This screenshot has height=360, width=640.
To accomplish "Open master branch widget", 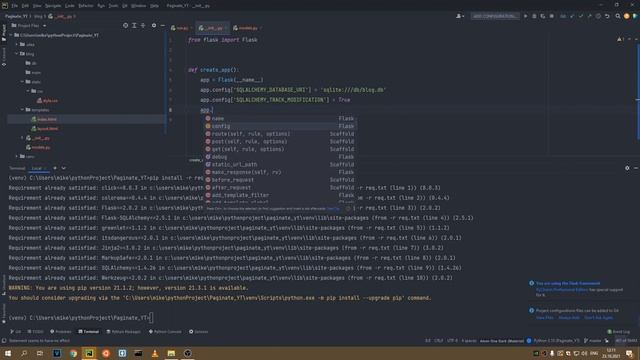I will [592, 340].
